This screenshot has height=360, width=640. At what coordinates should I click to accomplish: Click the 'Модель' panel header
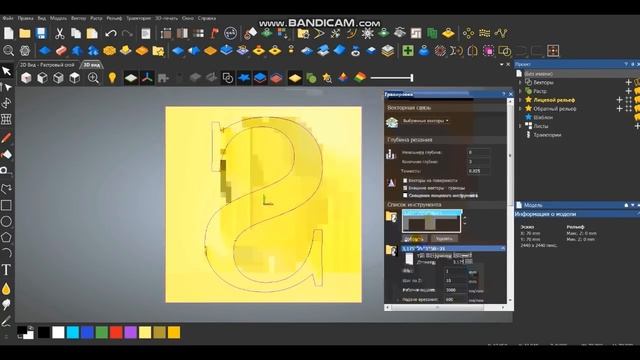[x=576, y=205]
